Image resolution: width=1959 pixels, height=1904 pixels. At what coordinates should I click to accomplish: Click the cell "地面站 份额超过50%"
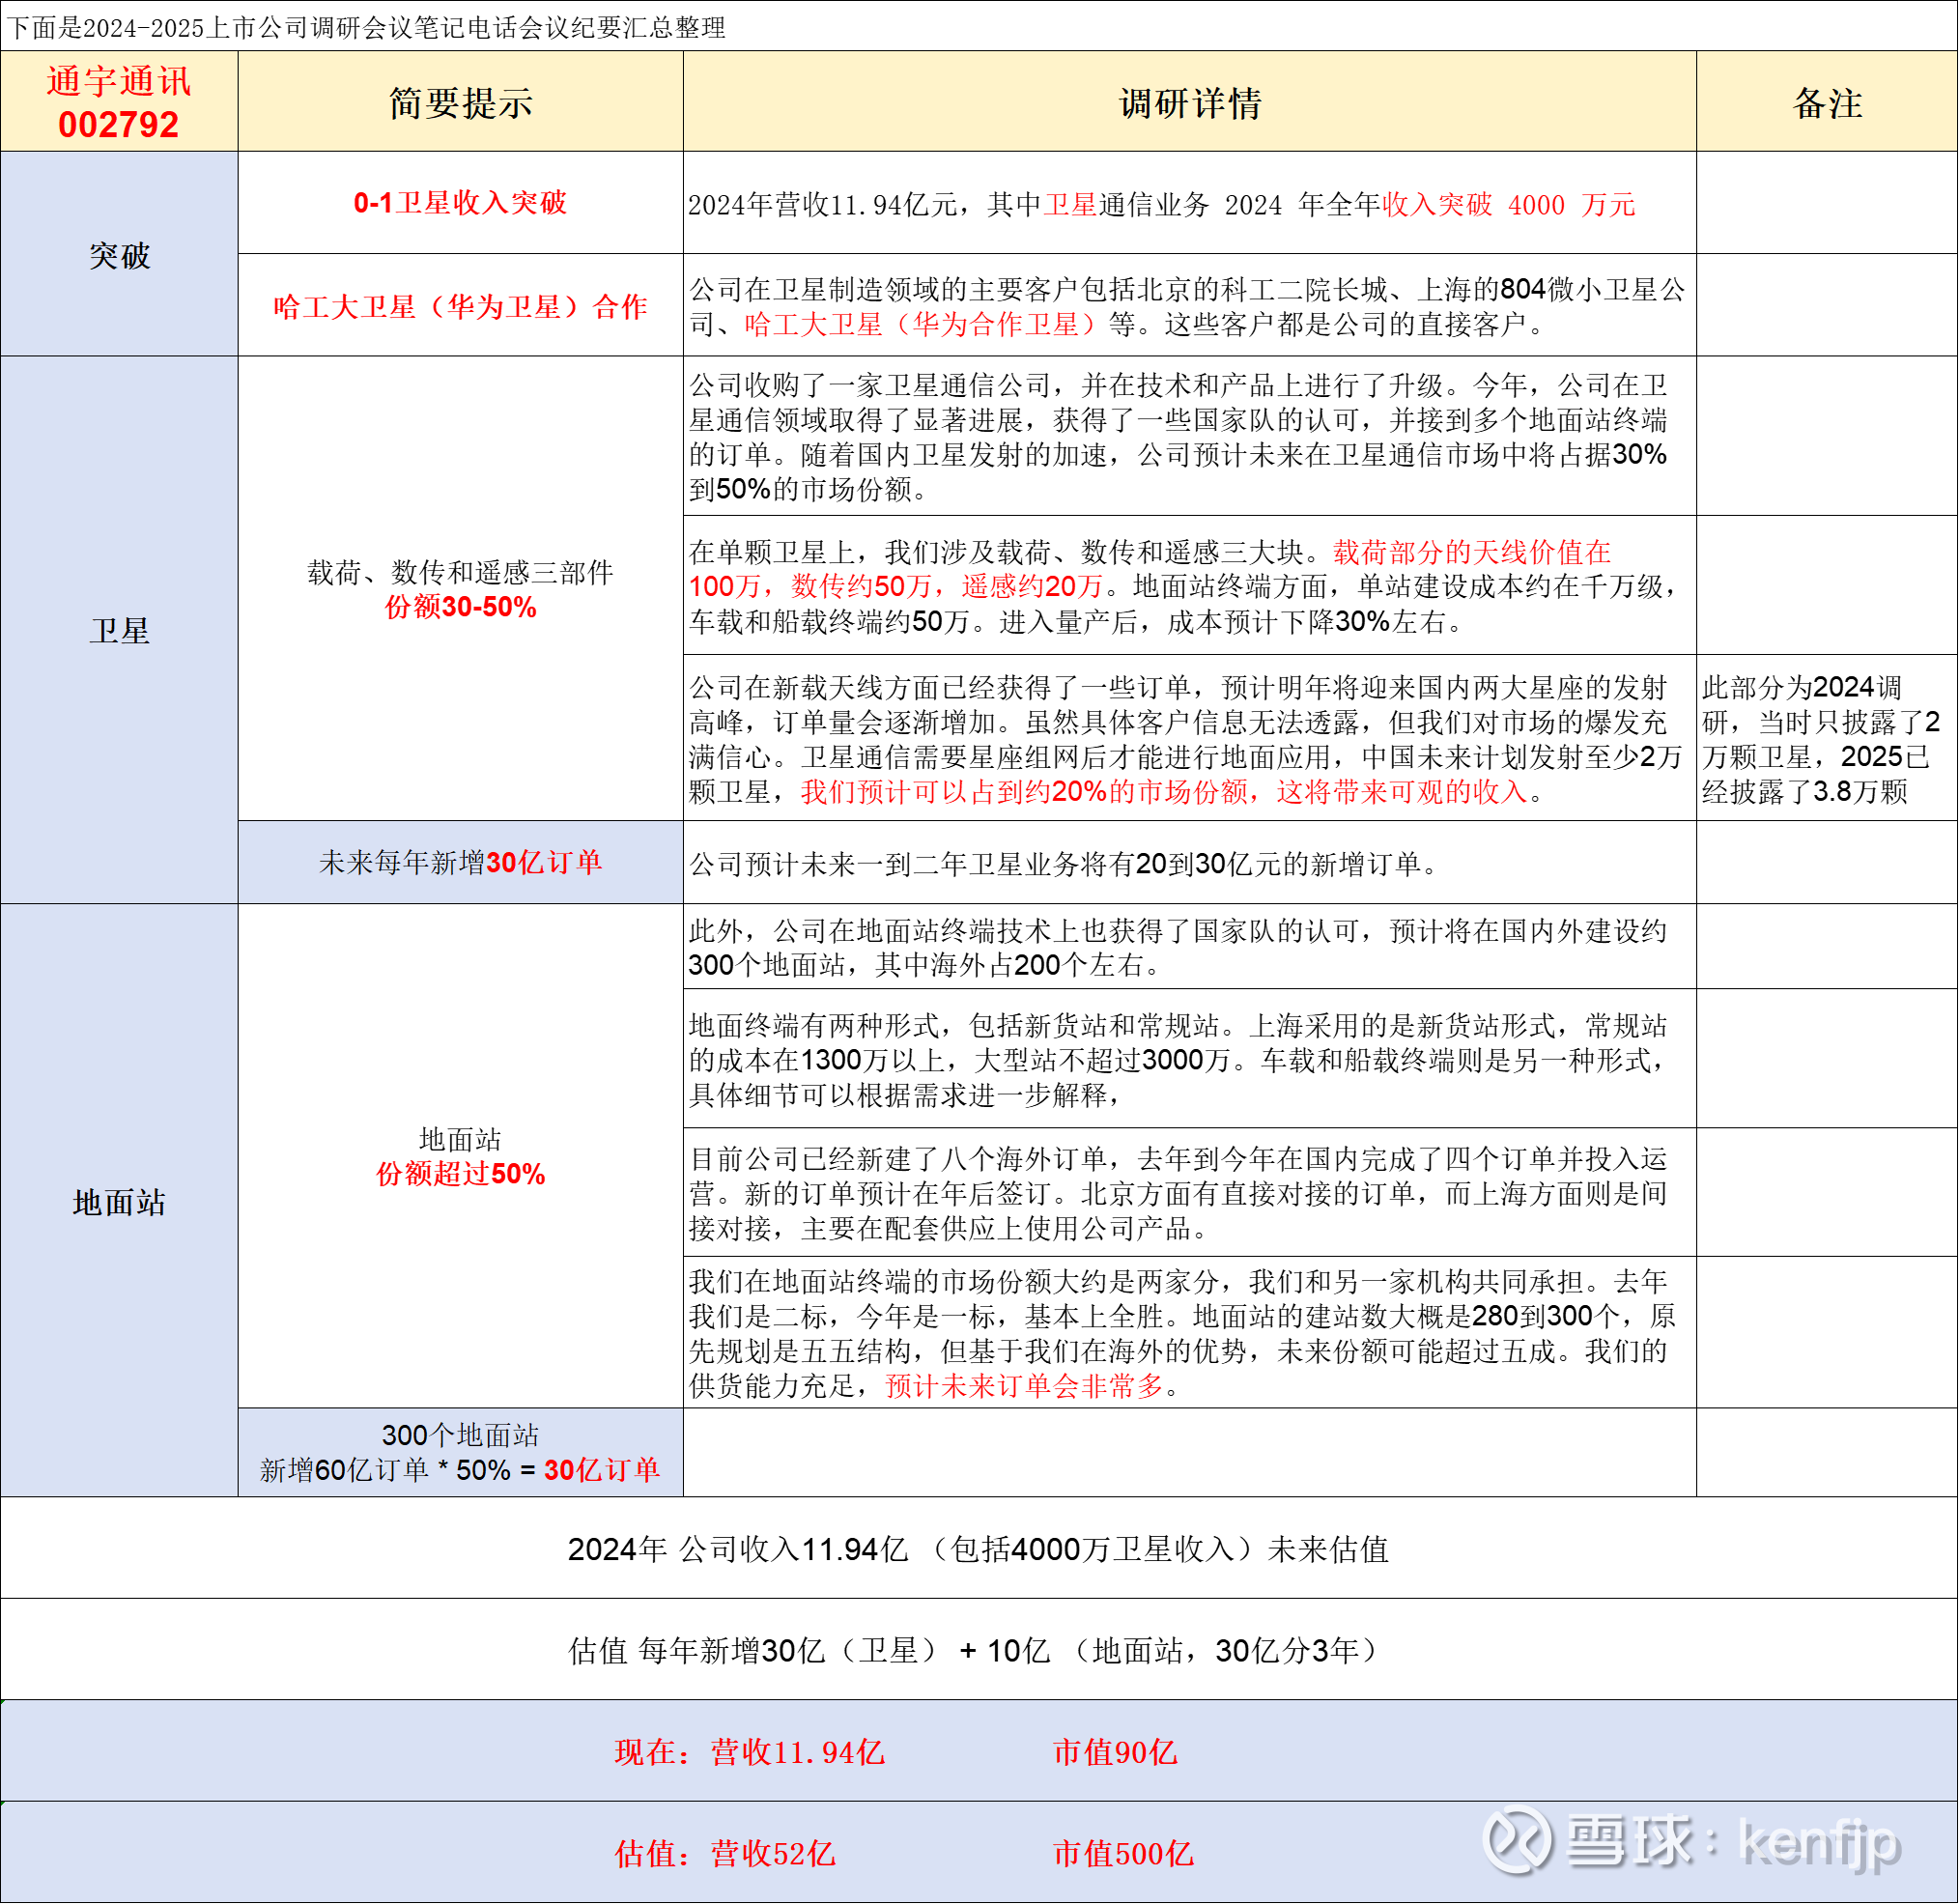[461, 1157]
